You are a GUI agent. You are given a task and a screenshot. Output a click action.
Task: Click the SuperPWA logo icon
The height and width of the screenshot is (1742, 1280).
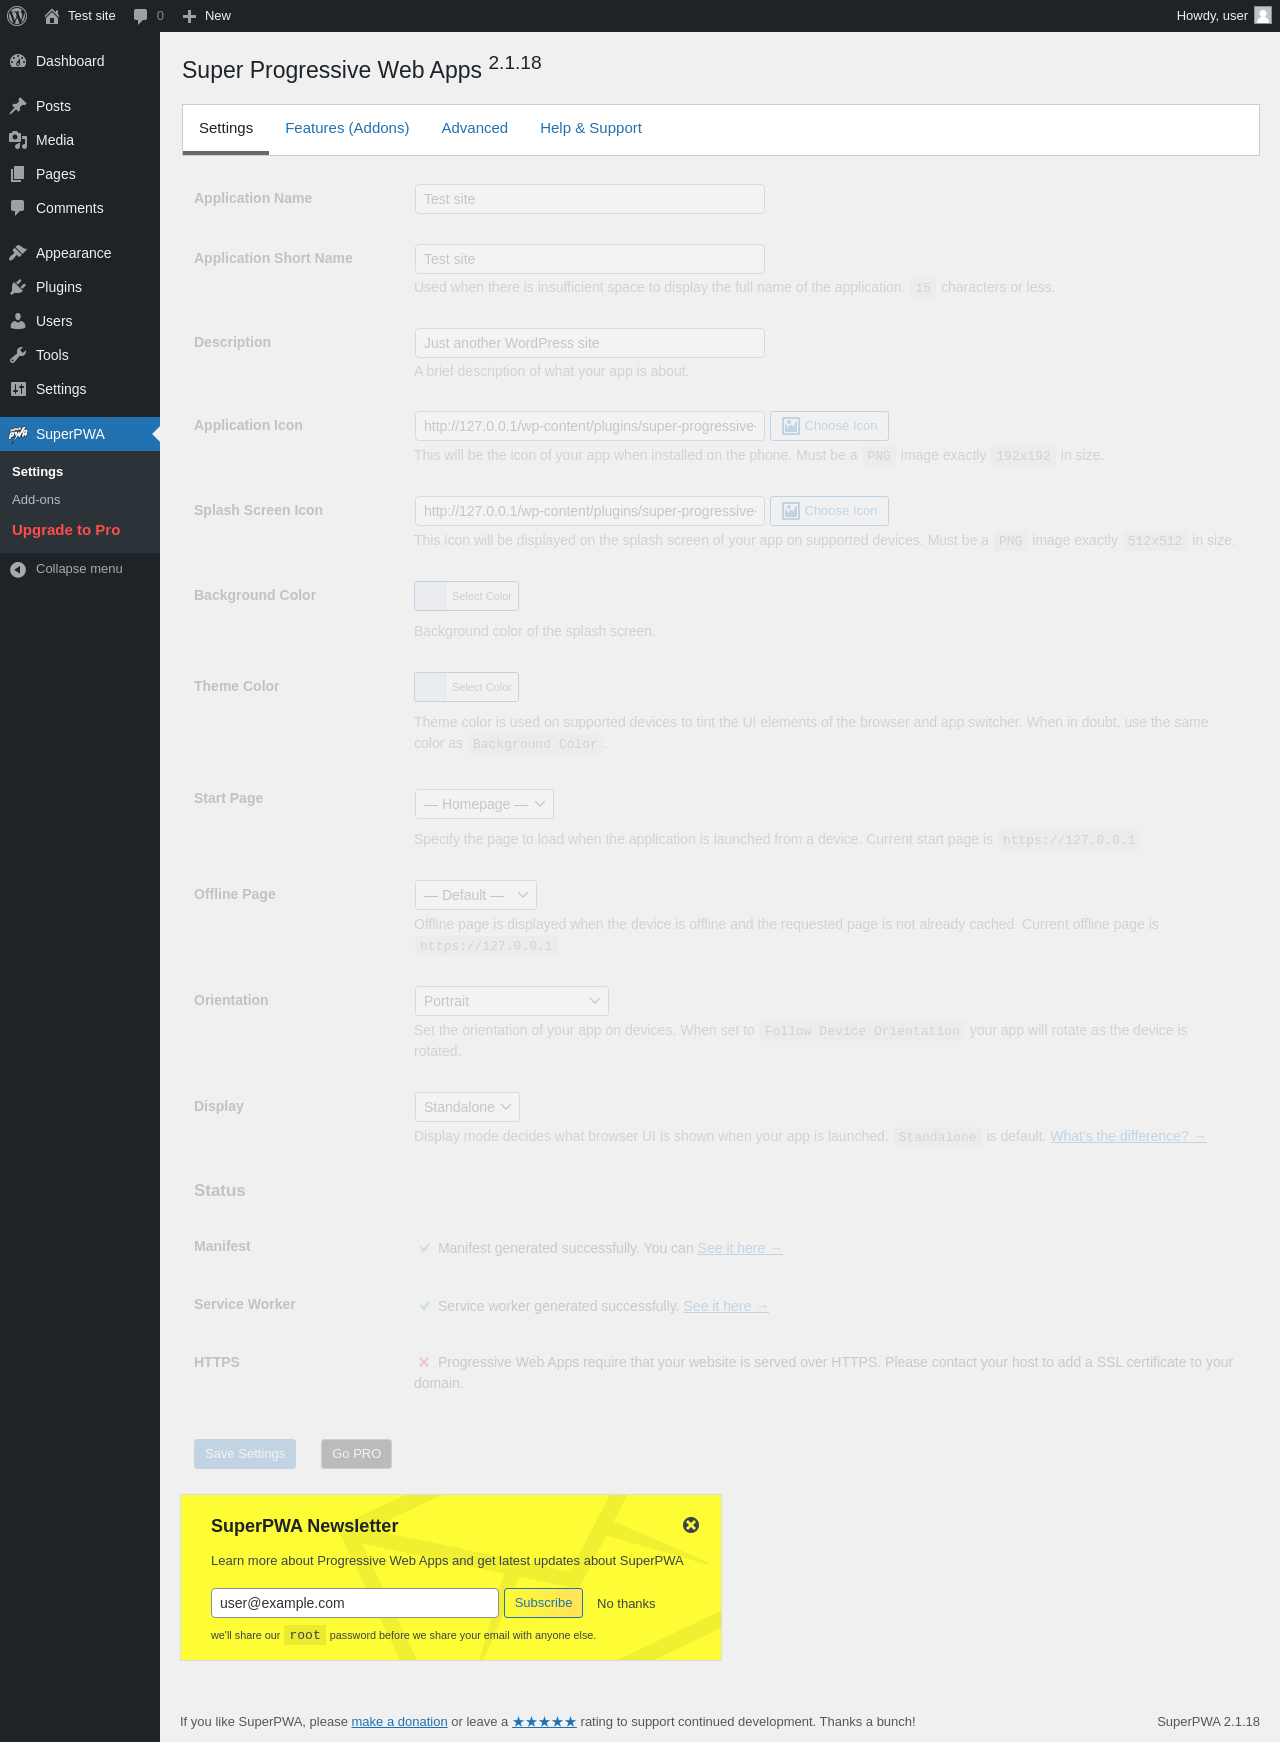click(18, 434)
